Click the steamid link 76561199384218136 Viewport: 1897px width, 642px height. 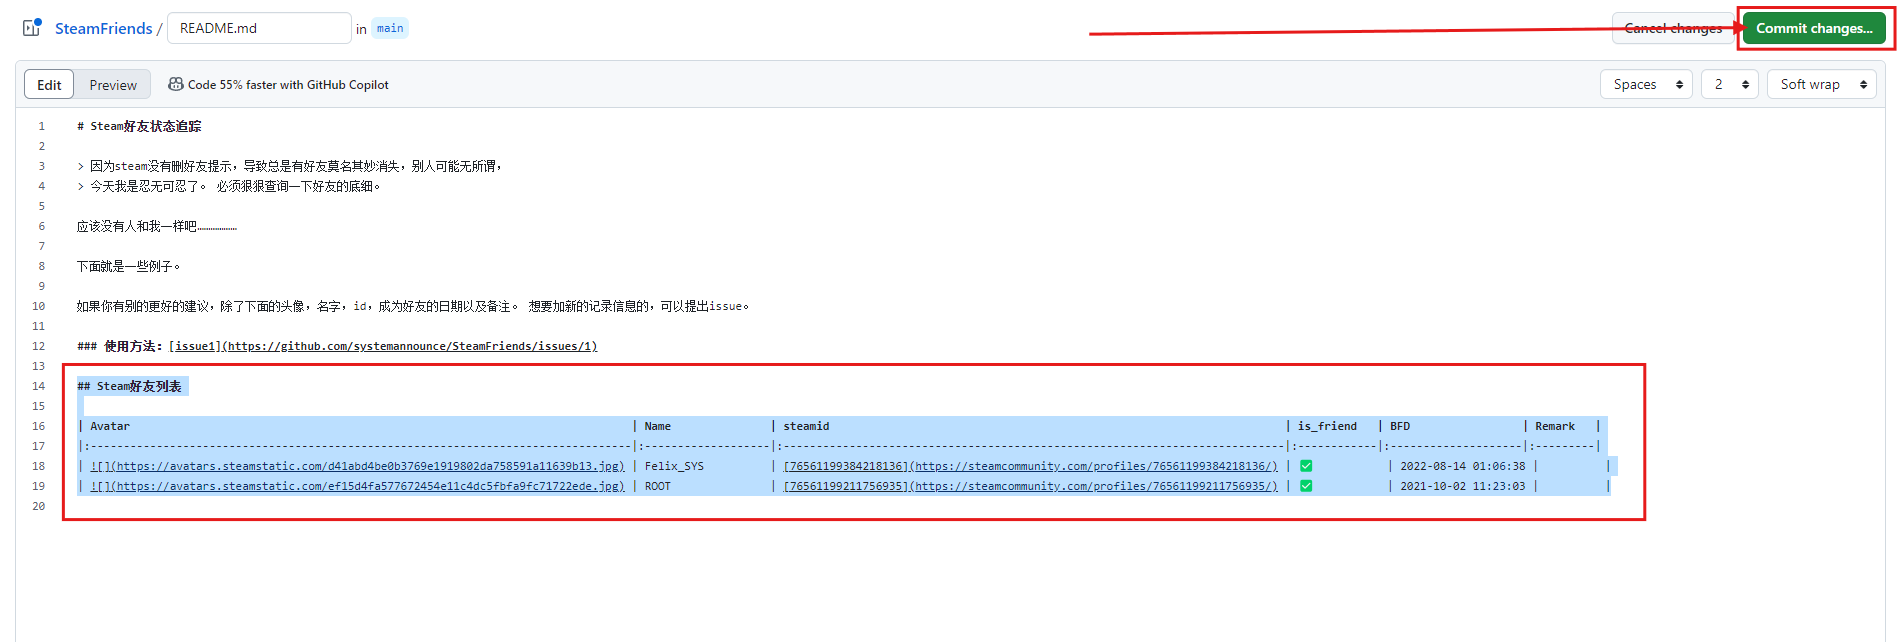tap(1030, 466)
